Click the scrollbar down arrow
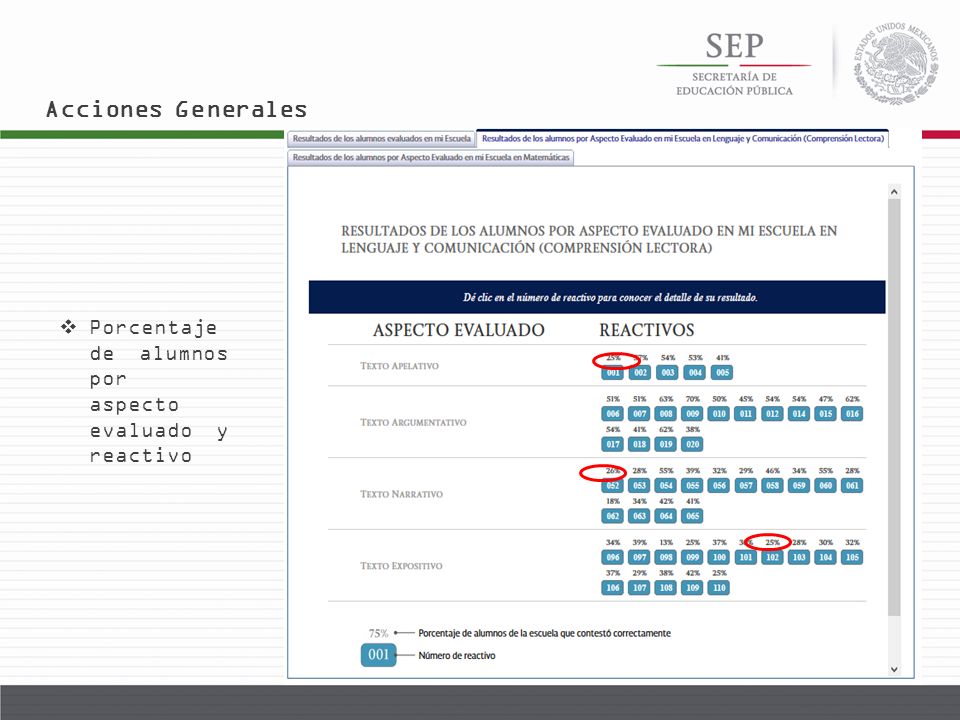 click(x=894, y=669)
